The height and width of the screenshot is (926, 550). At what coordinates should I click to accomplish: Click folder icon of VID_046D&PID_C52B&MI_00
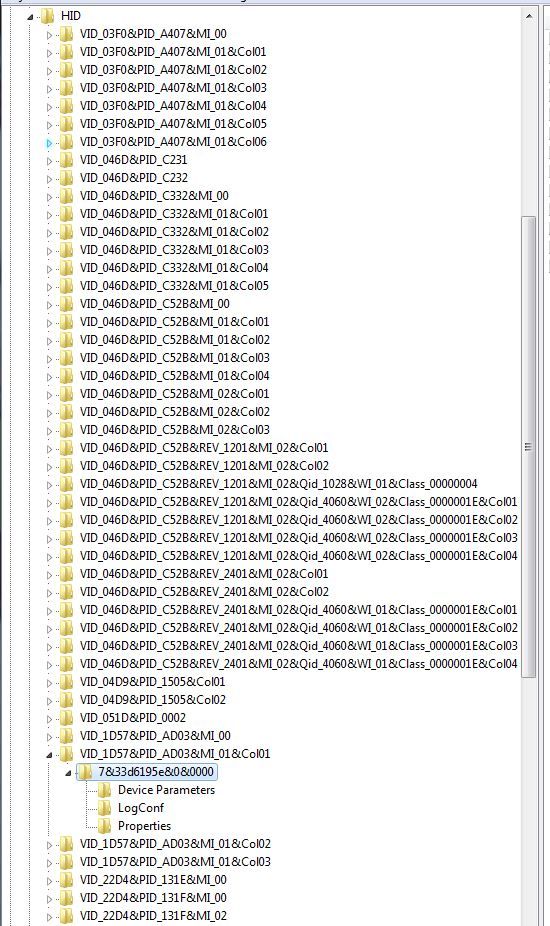pos(66,304)
